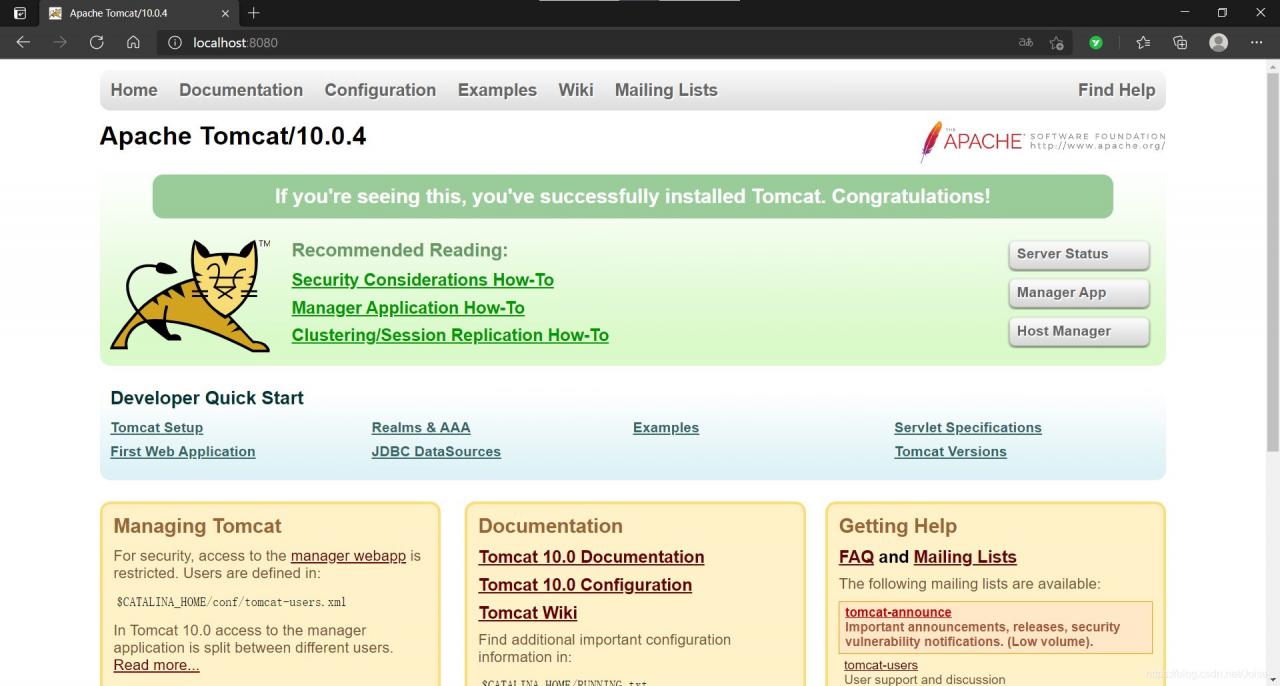
Task: Click the Developer Quick Start heading
Action: (207, 398)
